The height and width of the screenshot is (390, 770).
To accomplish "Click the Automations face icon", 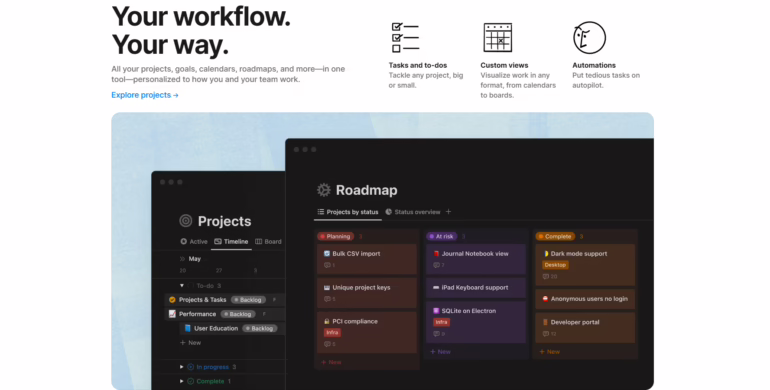I will pyautogui.click(x=589, y=37).
